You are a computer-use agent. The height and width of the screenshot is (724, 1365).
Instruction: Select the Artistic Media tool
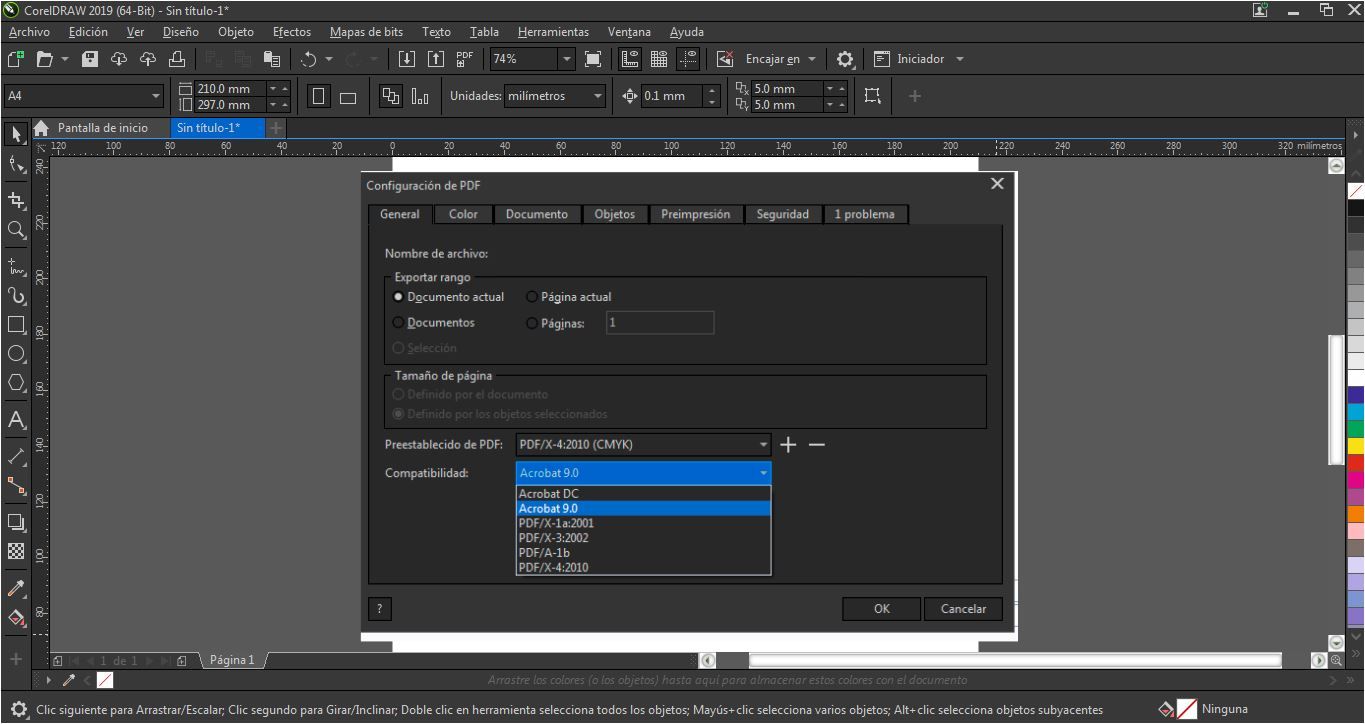tap(16, 296)
